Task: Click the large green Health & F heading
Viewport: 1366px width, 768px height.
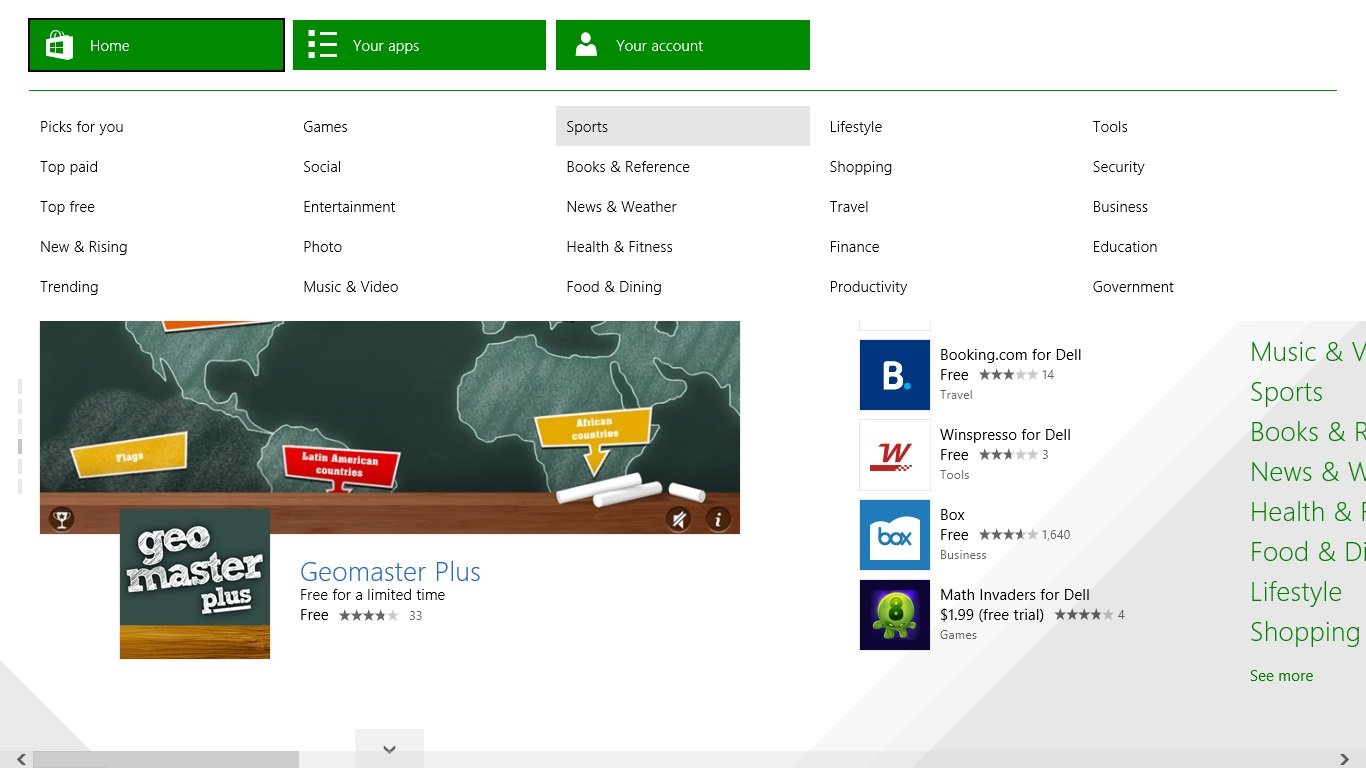Action: pyautogui.click(x=1308, y=512)
